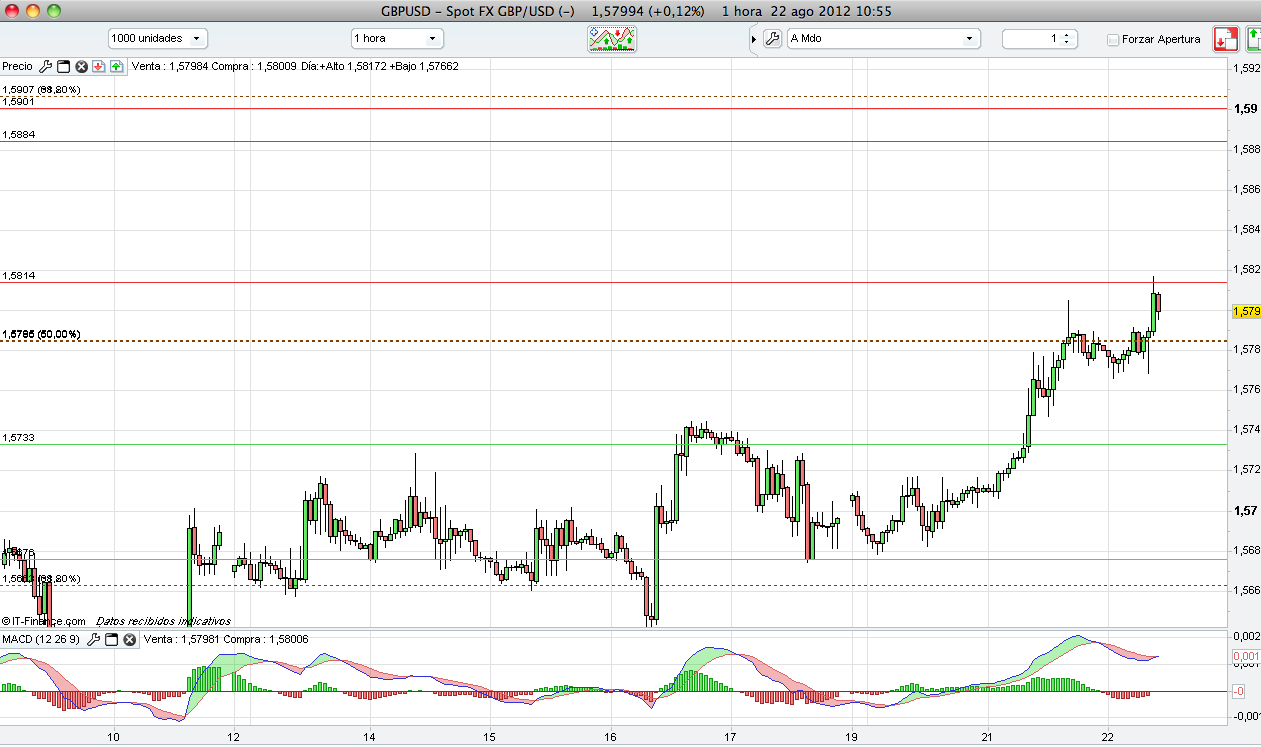Viewport: 1261px width, 747px height.
Task: Click date 14 on the time axis
Action: pos(369,737)
